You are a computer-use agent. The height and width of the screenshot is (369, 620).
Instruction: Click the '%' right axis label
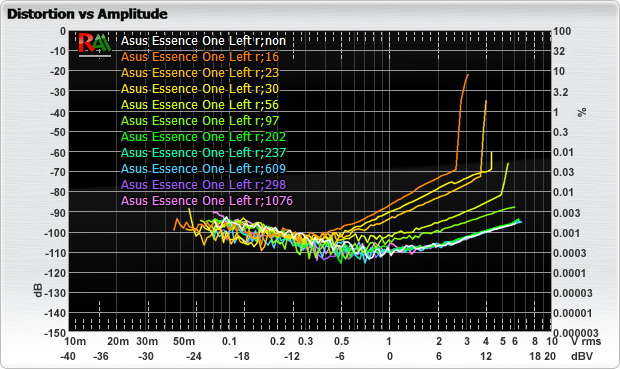pos(582,112)
